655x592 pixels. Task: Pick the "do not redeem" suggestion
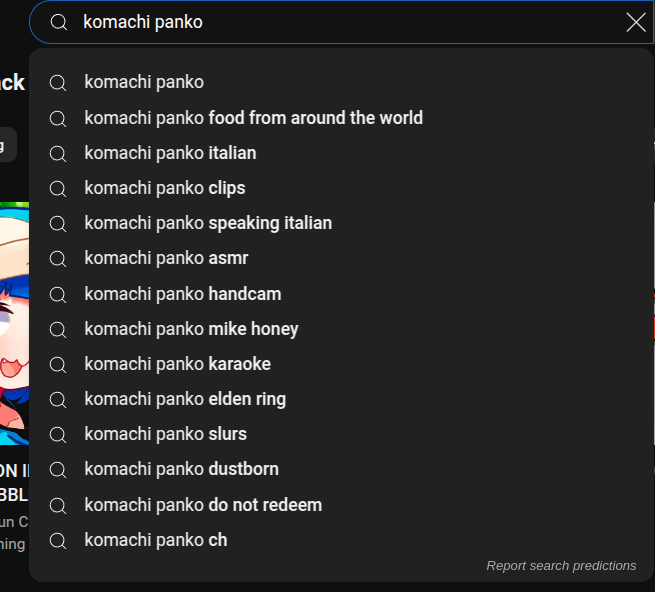(x=203, y=505)
